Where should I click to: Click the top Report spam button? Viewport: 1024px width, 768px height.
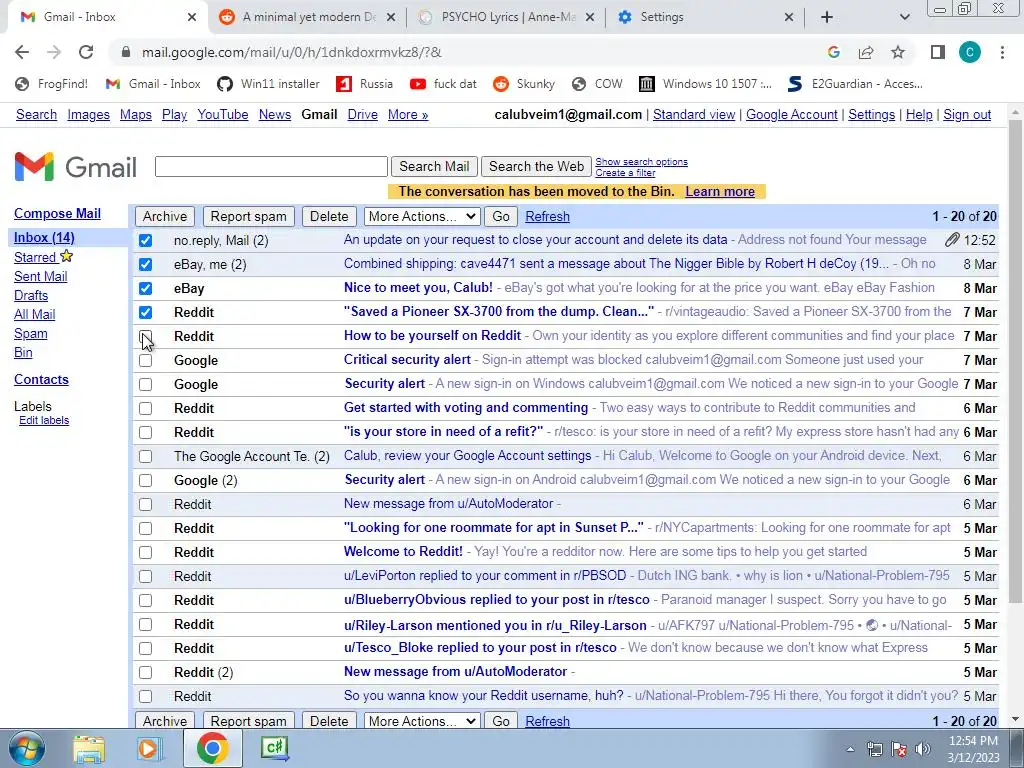pyautogui.click(x=248, y=216)
